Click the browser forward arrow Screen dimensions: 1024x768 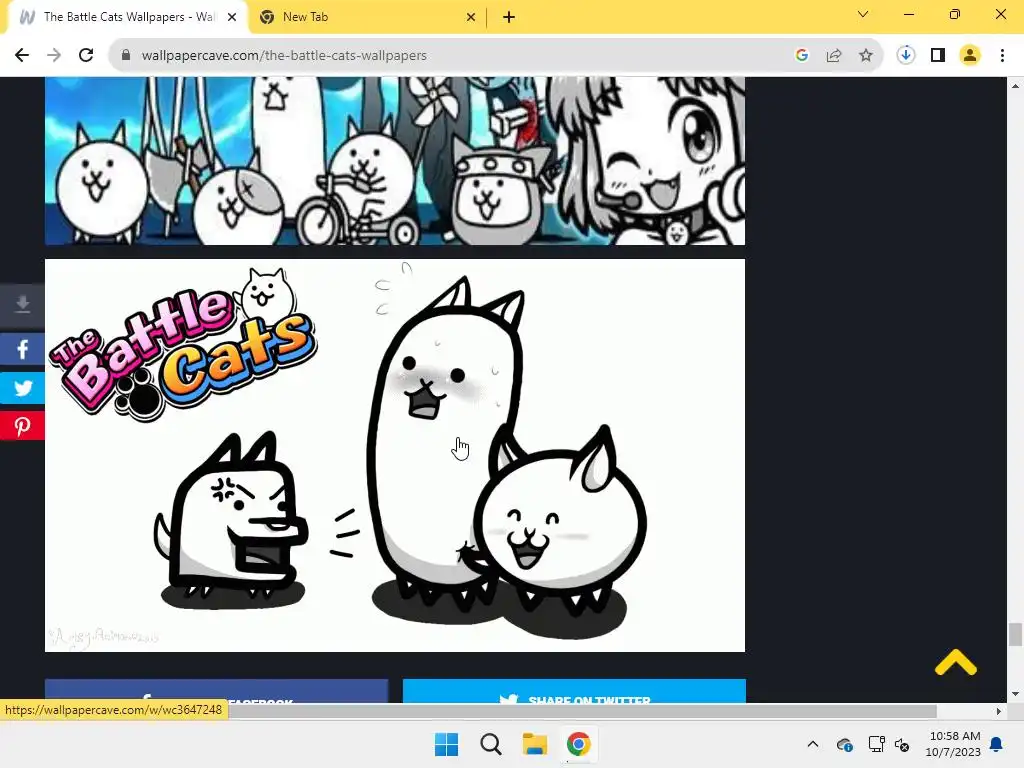54,56
